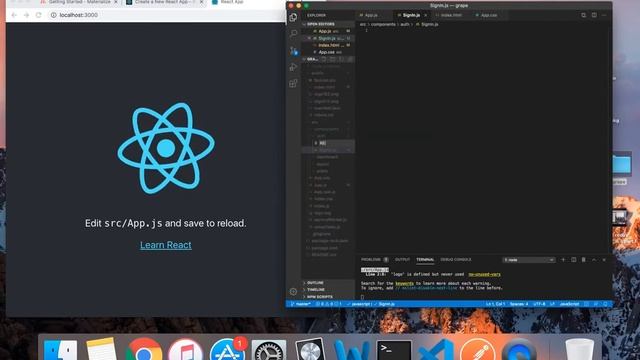Click the Learn React link
Screen dimensions: 640x360
point(166,245)
